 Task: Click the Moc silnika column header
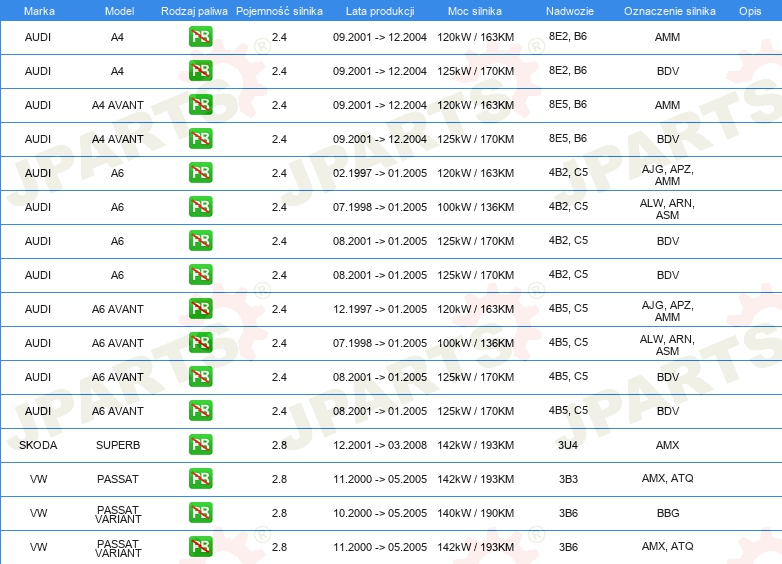[x=475, y=11]
